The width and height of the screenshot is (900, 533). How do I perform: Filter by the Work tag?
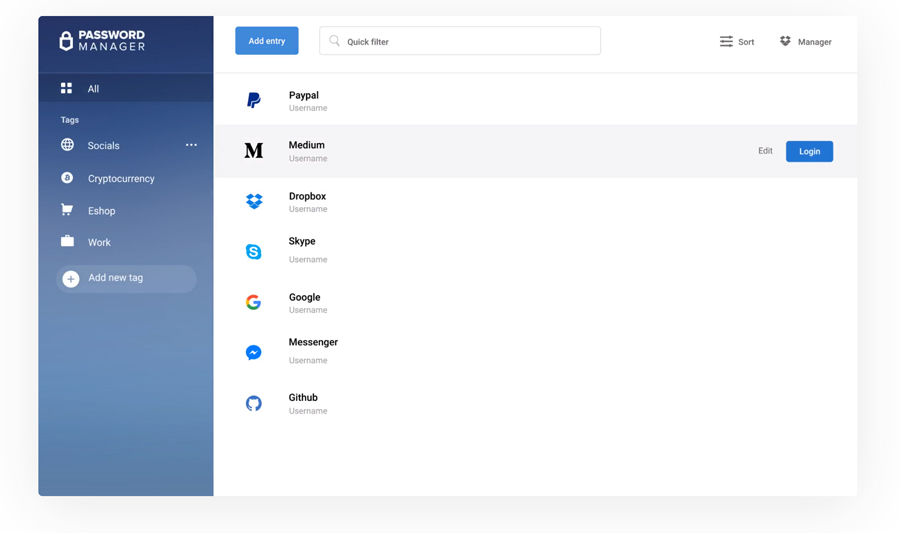coord(99,242)
